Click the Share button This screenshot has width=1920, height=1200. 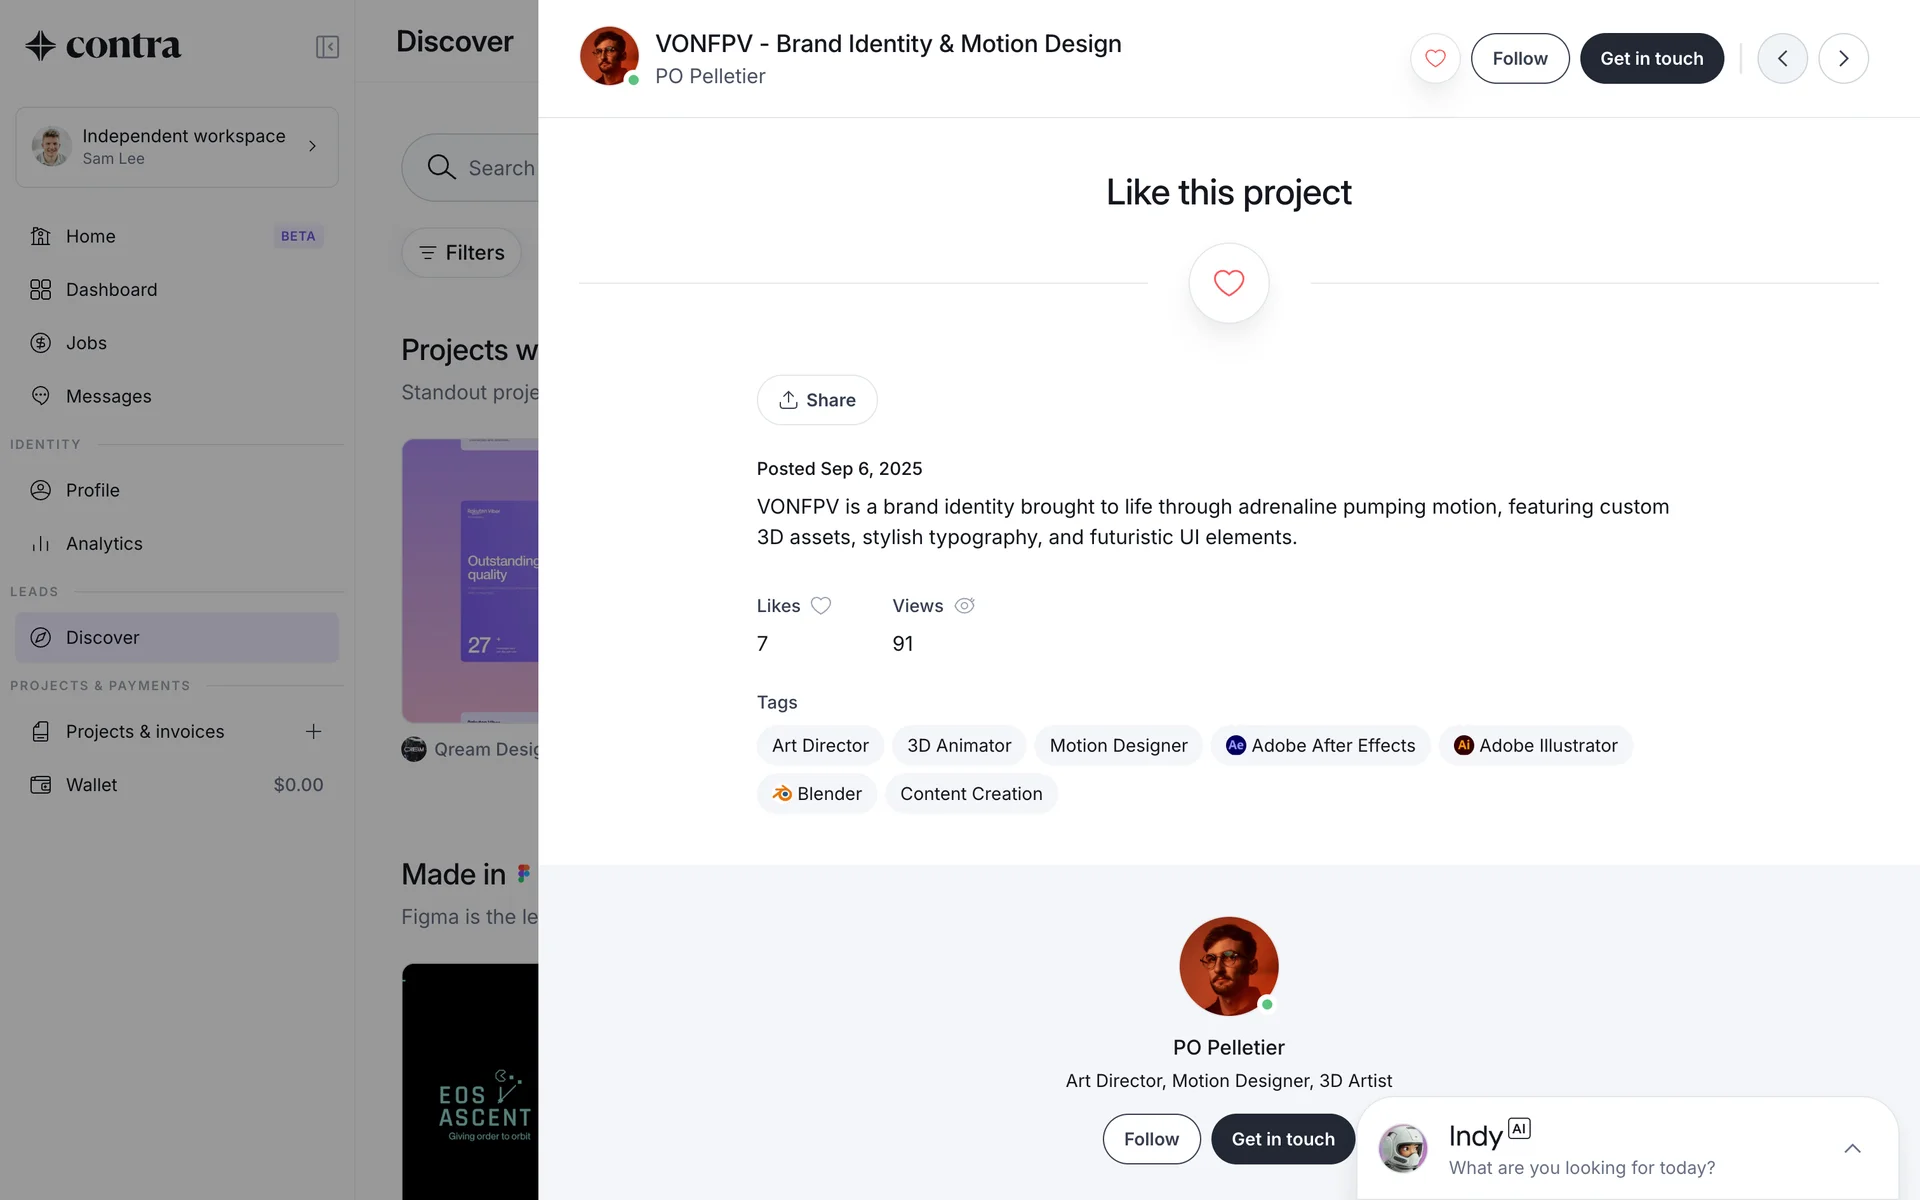click(x=817, y=400)
